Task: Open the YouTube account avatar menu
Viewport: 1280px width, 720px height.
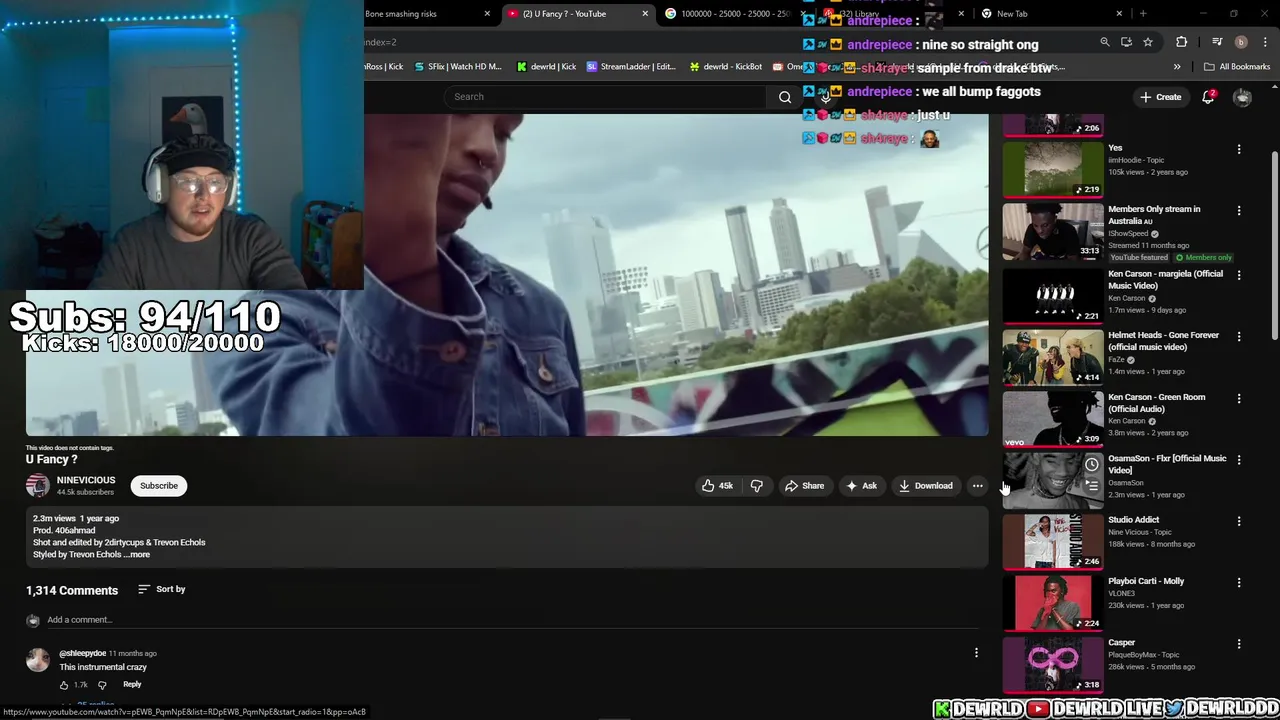Action: point(1242,97)
